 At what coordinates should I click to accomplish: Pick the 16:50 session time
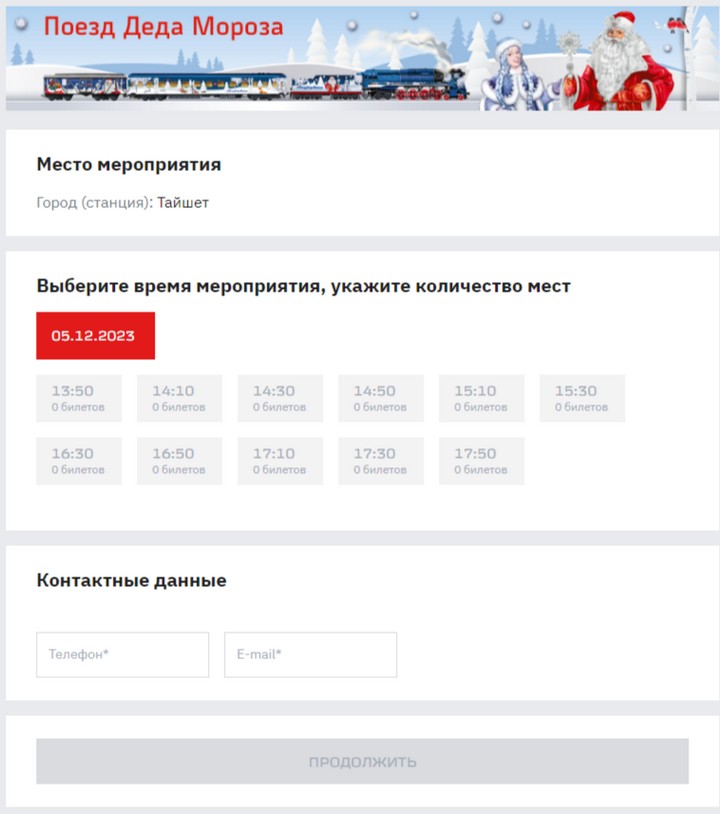180,461
